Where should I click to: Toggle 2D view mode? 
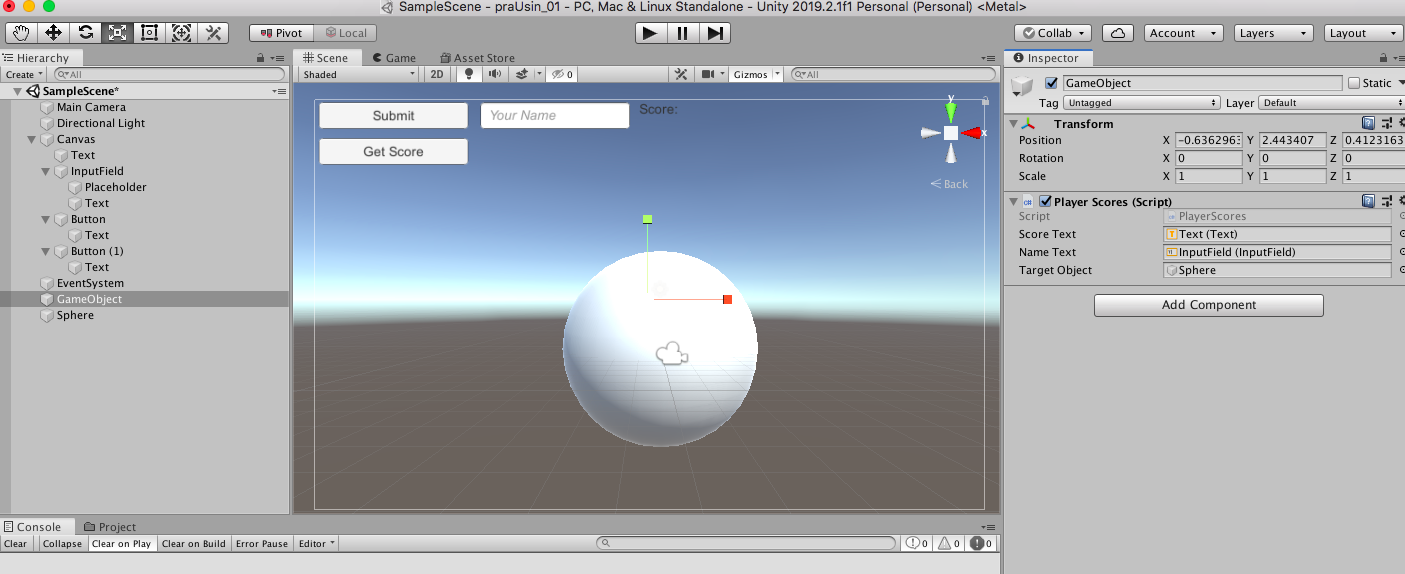pyautogui.click(x=437, y=74)
